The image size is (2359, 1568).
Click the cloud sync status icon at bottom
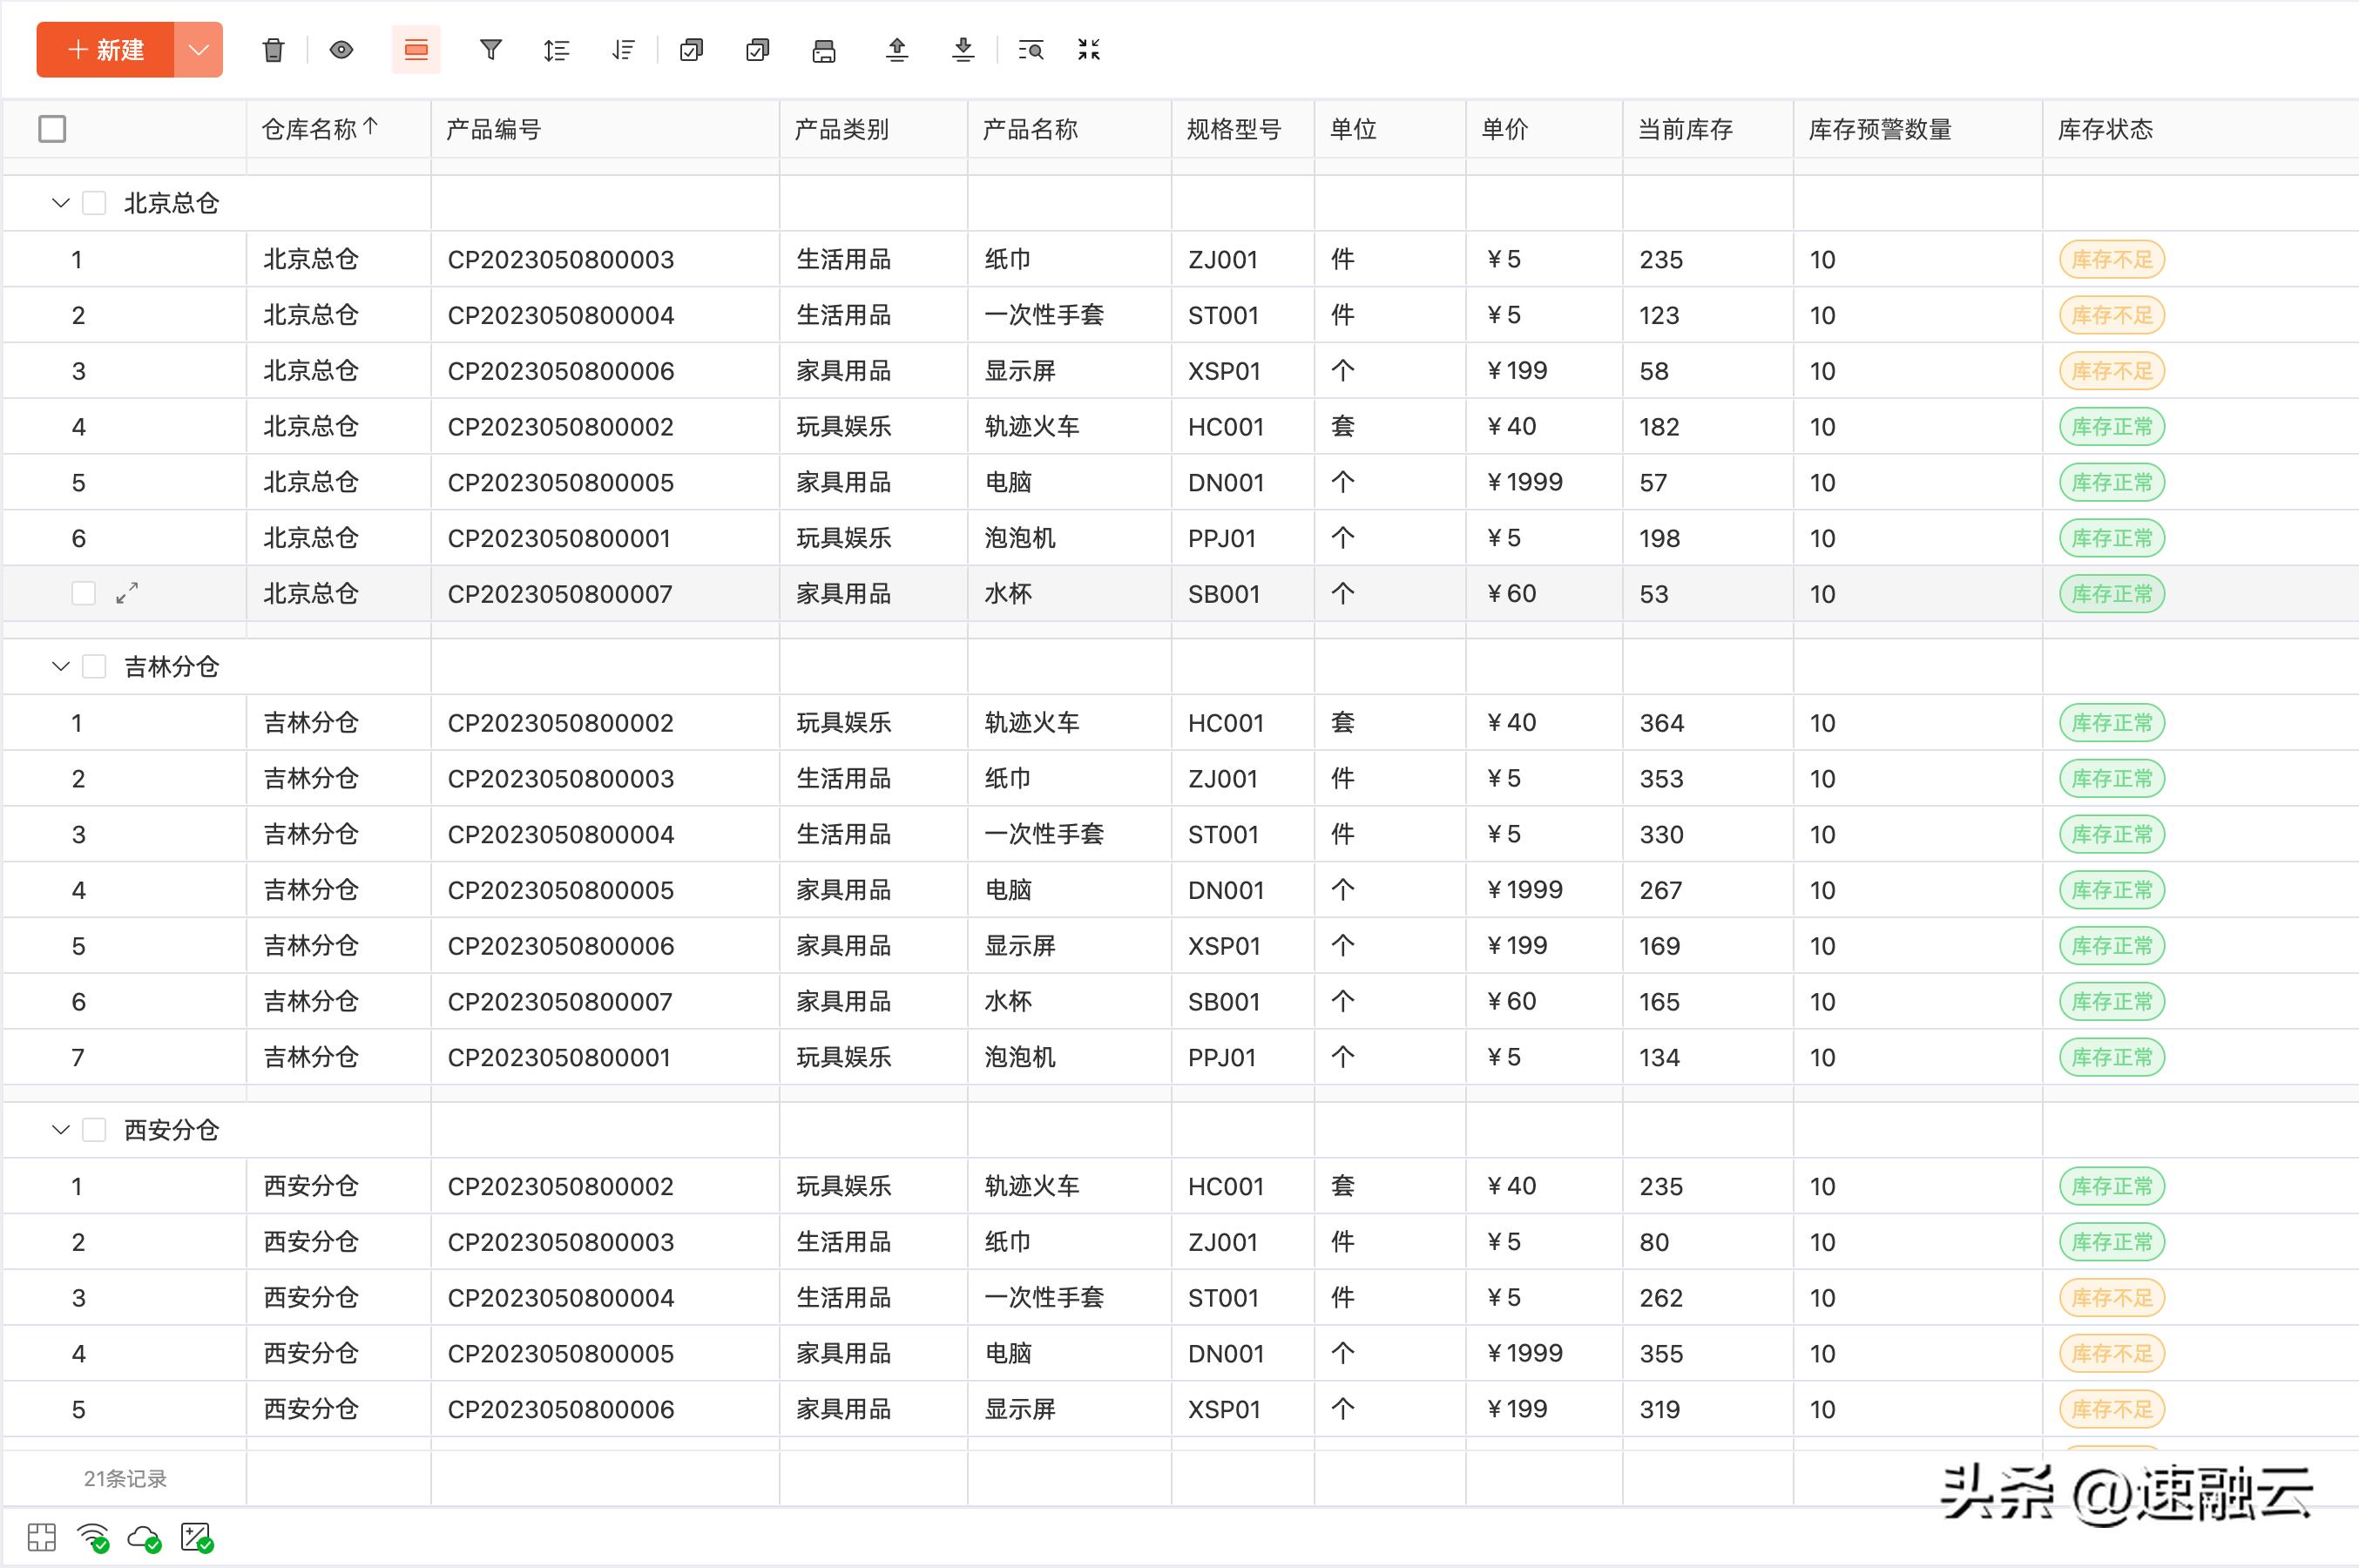tap(143, 1537)
